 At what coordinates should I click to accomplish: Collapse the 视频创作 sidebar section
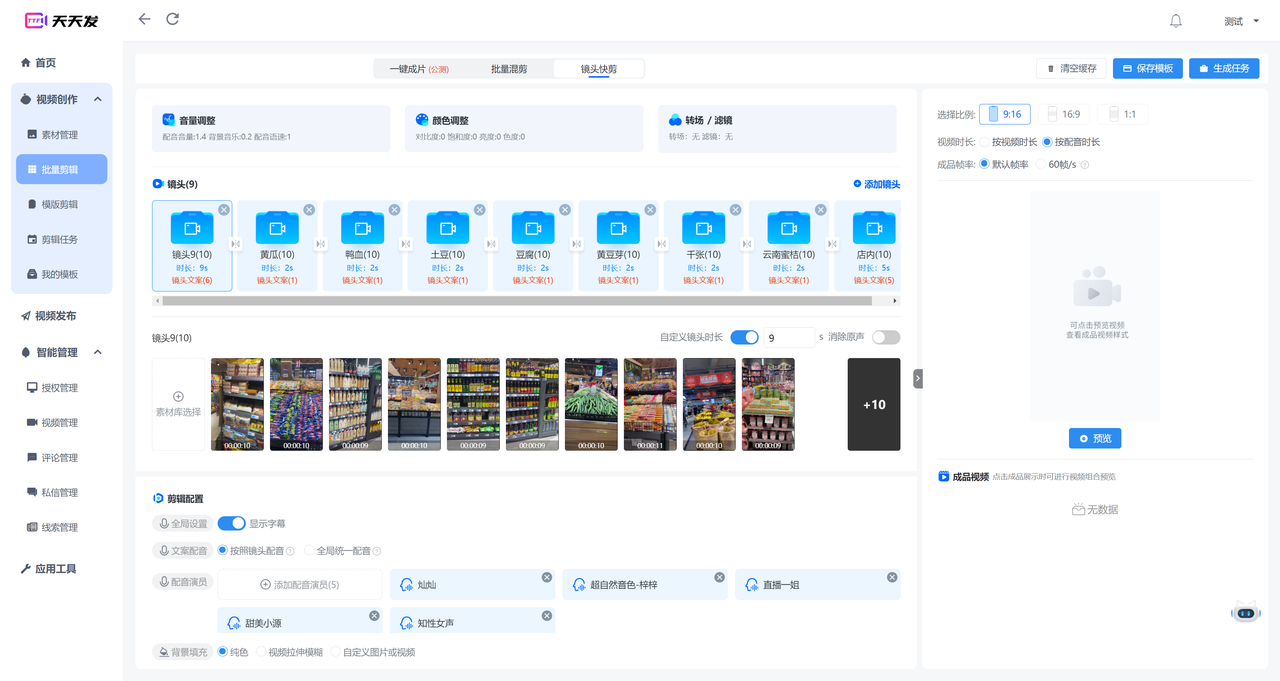pyautogui.click(x=98, y=99)
